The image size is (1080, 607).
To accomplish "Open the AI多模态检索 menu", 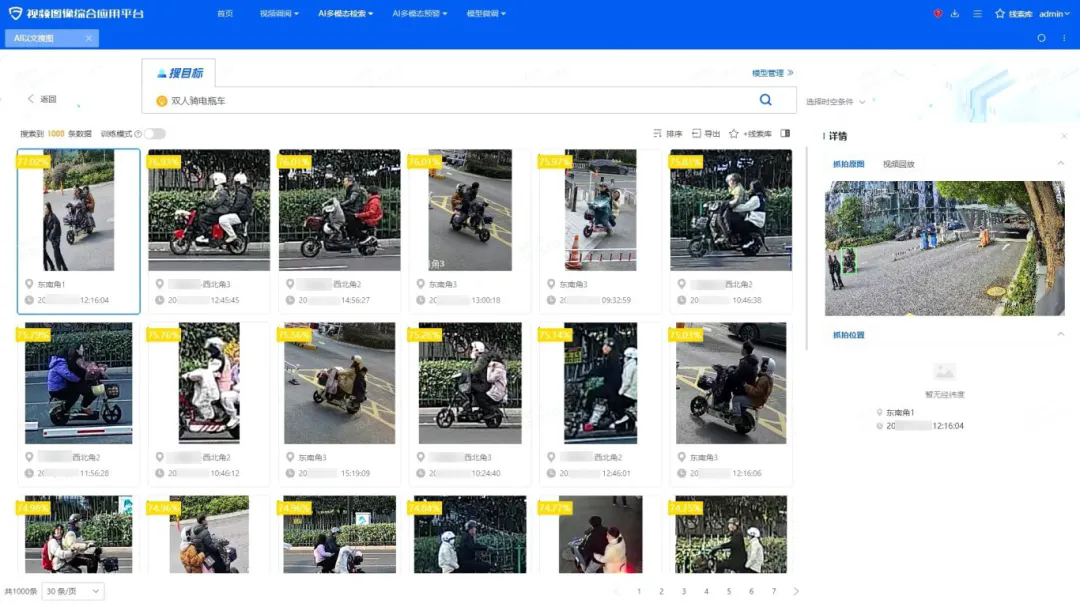I will tap(345, 14).
